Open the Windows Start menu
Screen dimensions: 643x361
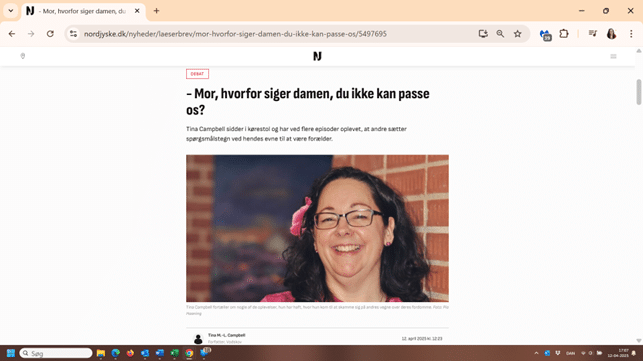point(11,353)
